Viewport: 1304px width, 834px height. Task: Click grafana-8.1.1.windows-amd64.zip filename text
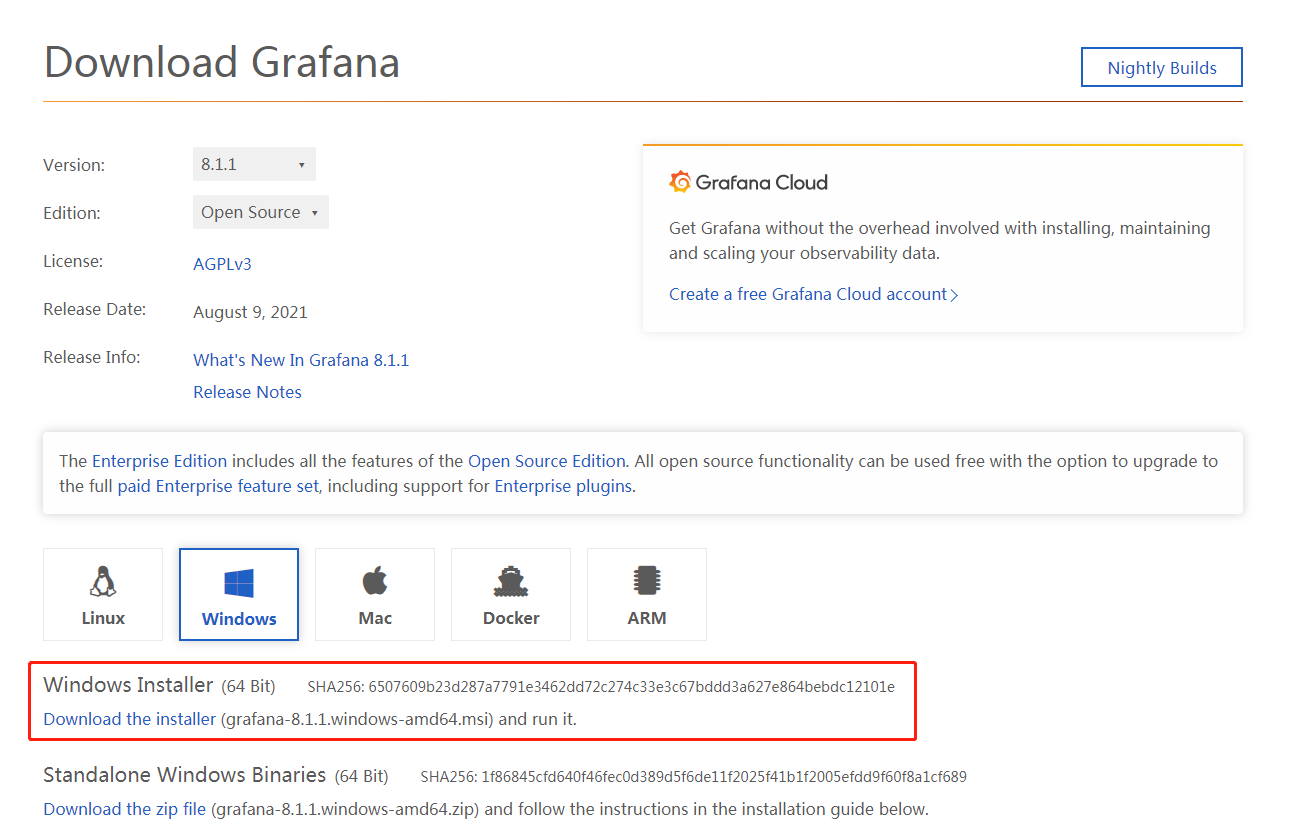point(346,809)
